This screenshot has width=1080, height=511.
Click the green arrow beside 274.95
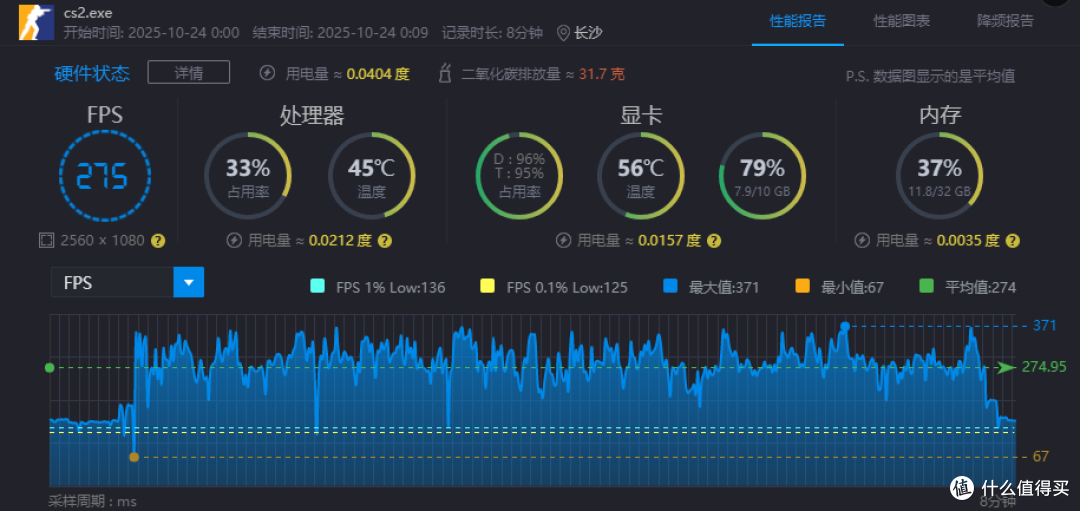coord(1007,368)
